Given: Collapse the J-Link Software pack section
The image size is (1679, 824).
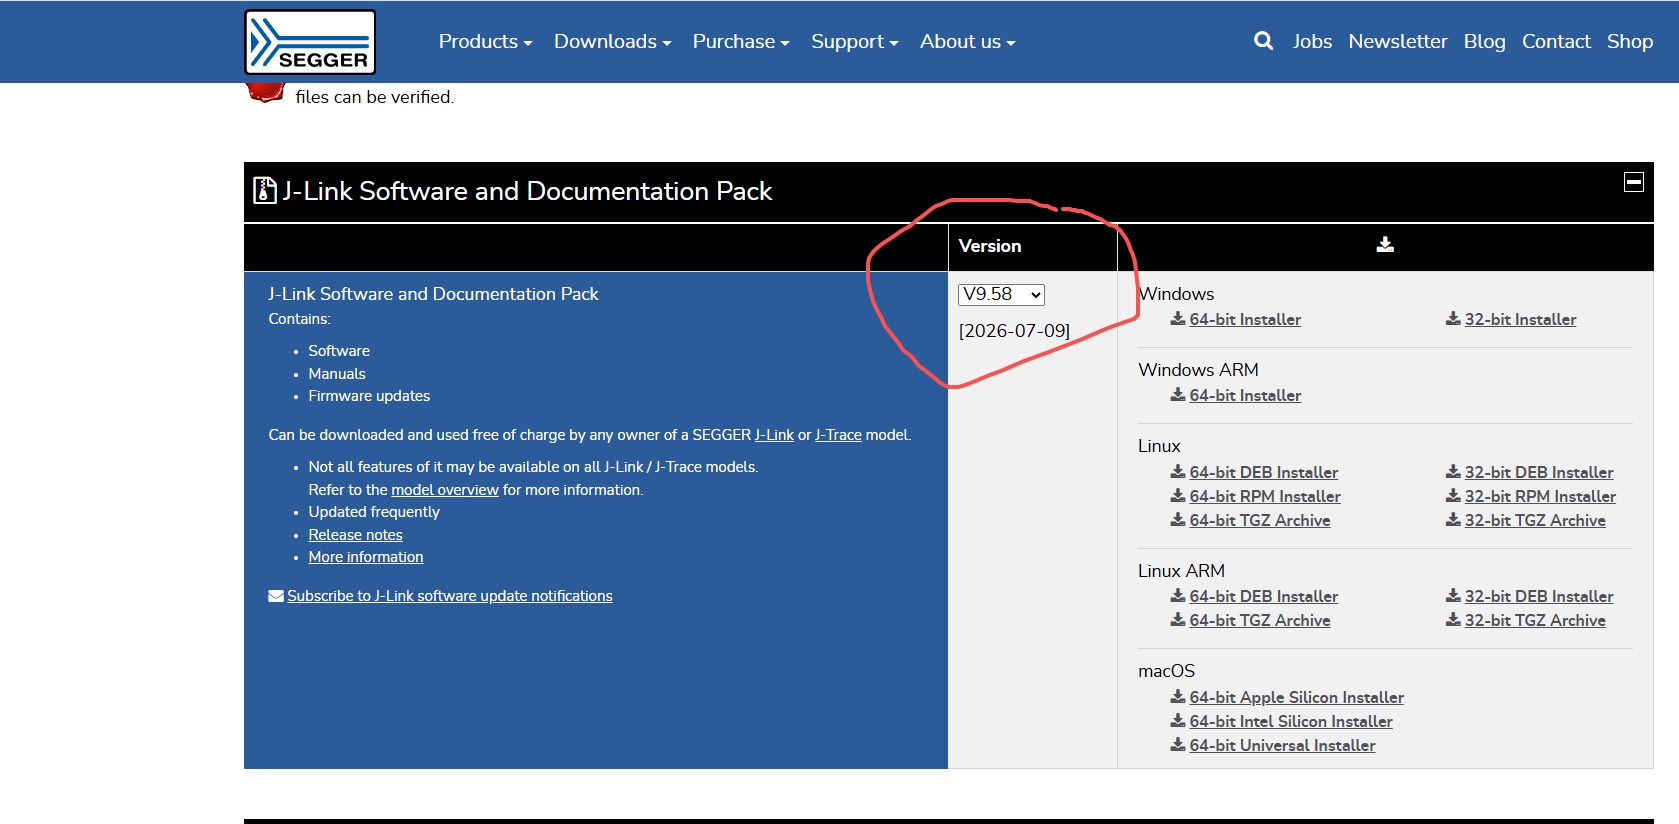Looking at the screenshot, I should tap(1634, 182).
